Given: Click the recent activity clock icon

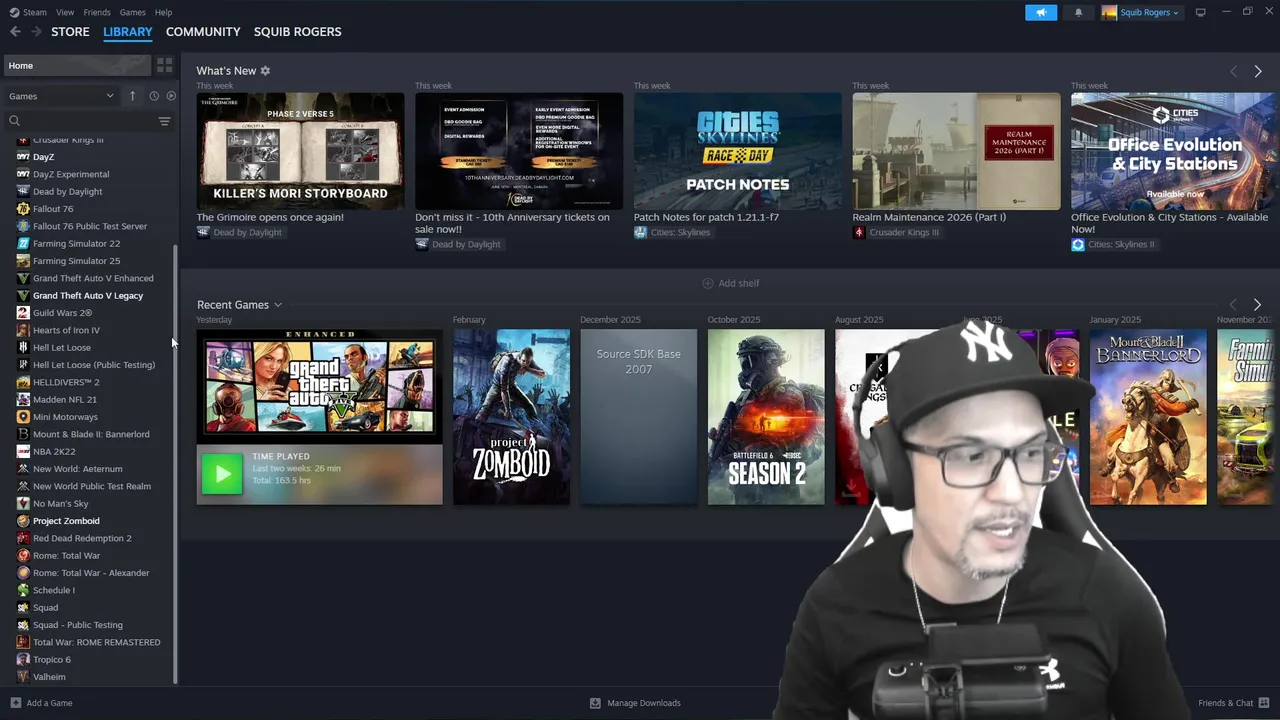Looking at the screenshot, I should coord(154,96).
